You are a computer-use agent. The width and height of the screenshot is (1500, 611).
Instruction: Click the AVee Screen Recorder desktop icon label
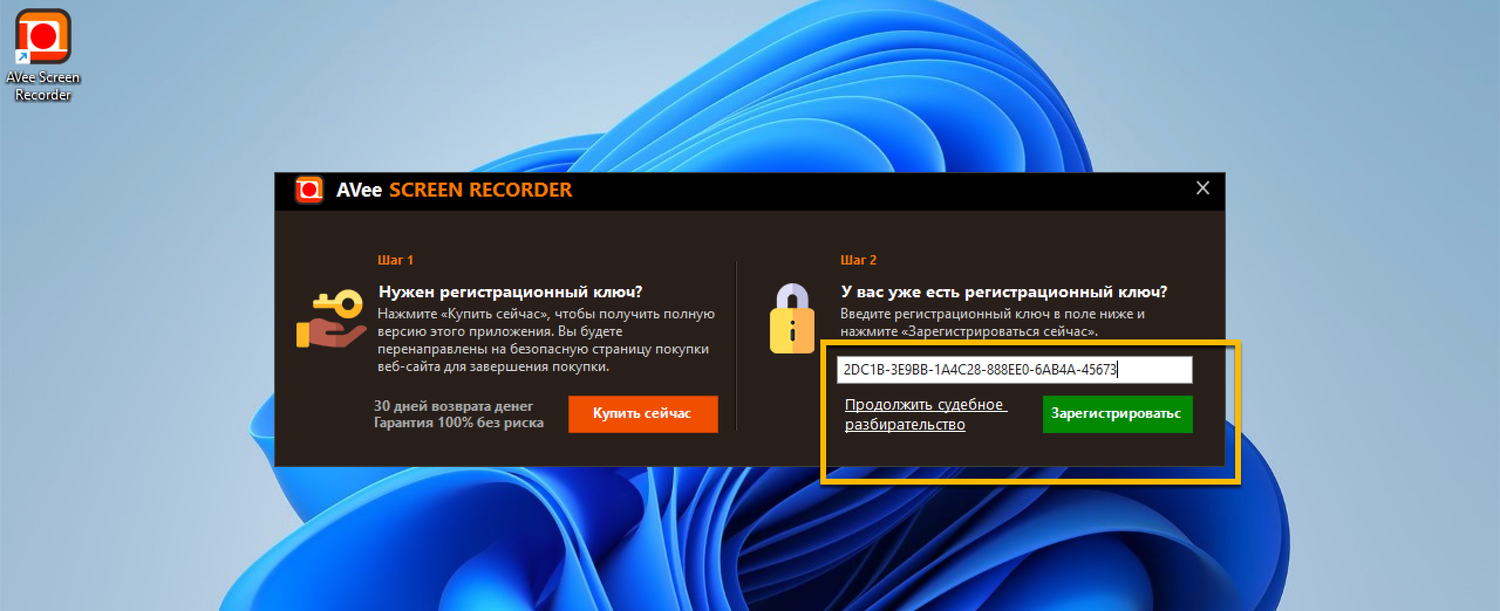(43, 86)
